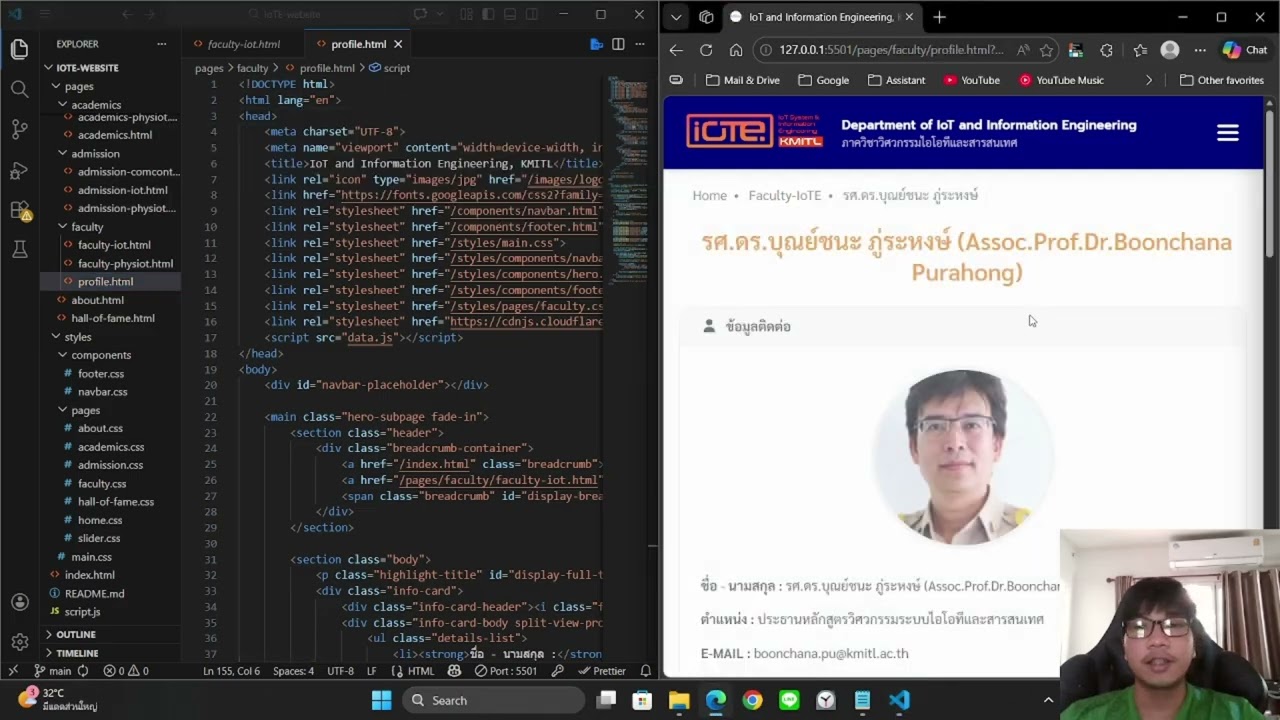Viewport: 1280px width, 720px height.
Task: Close the profile.html editor tab
Action: tap(398, 44)
